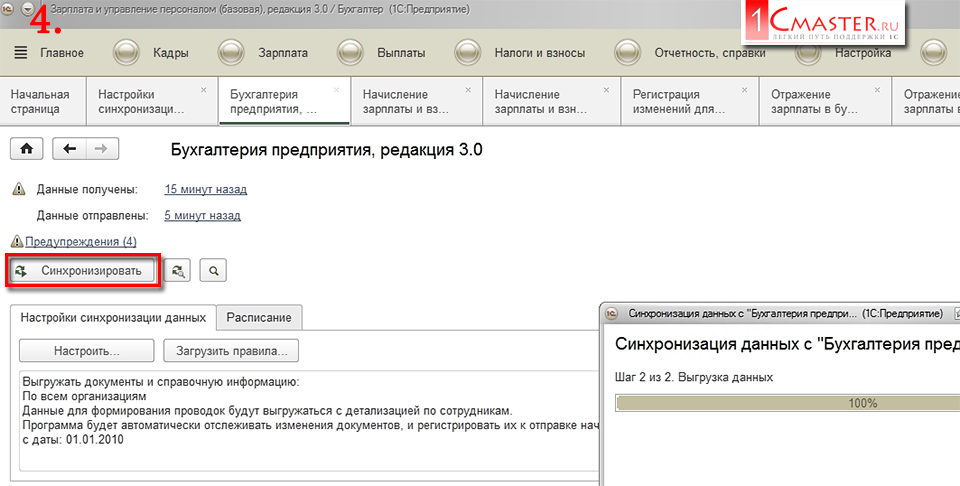This screenshot has width=960, height=486.
Task: Click the 100% progress bar in sync window
Action: tap(788, 403)
